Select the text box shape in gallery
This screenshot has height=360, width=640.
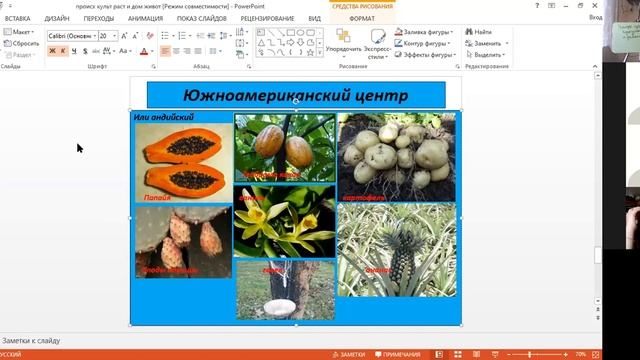pyautogui.click(x=261, y=33)
